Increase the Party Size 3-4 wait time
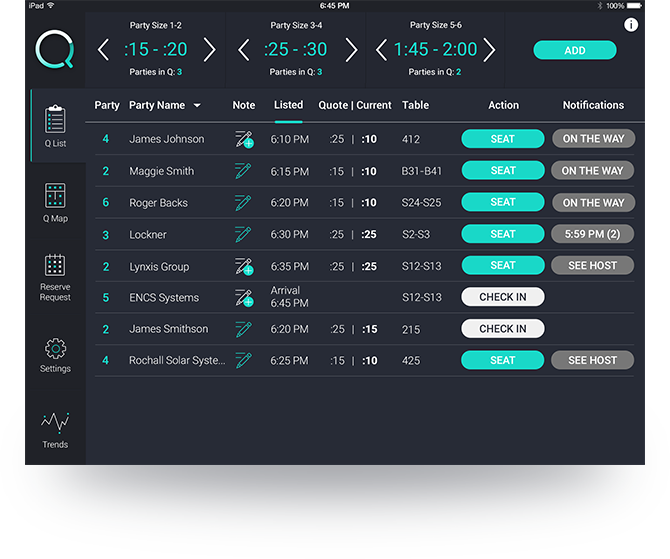Image resolution: width=670 pixels, height=559 pixels. (351, 50)
